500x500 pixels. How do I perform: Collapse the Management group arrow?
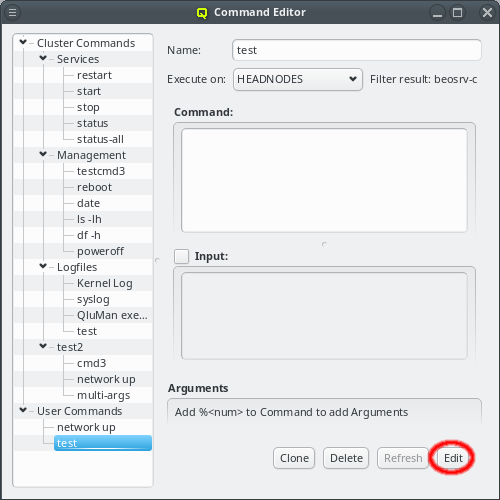pyautogui.click(x=43, y=154)
